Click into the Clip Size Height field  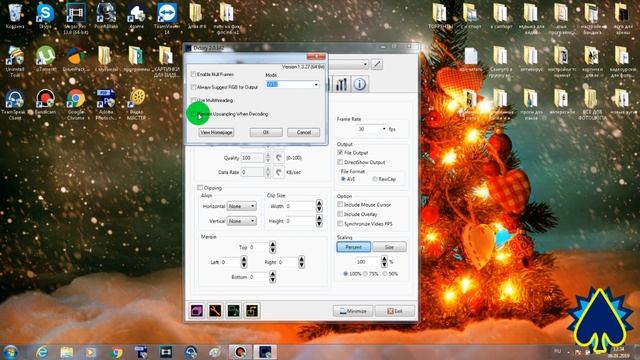(x=300, y=221)
